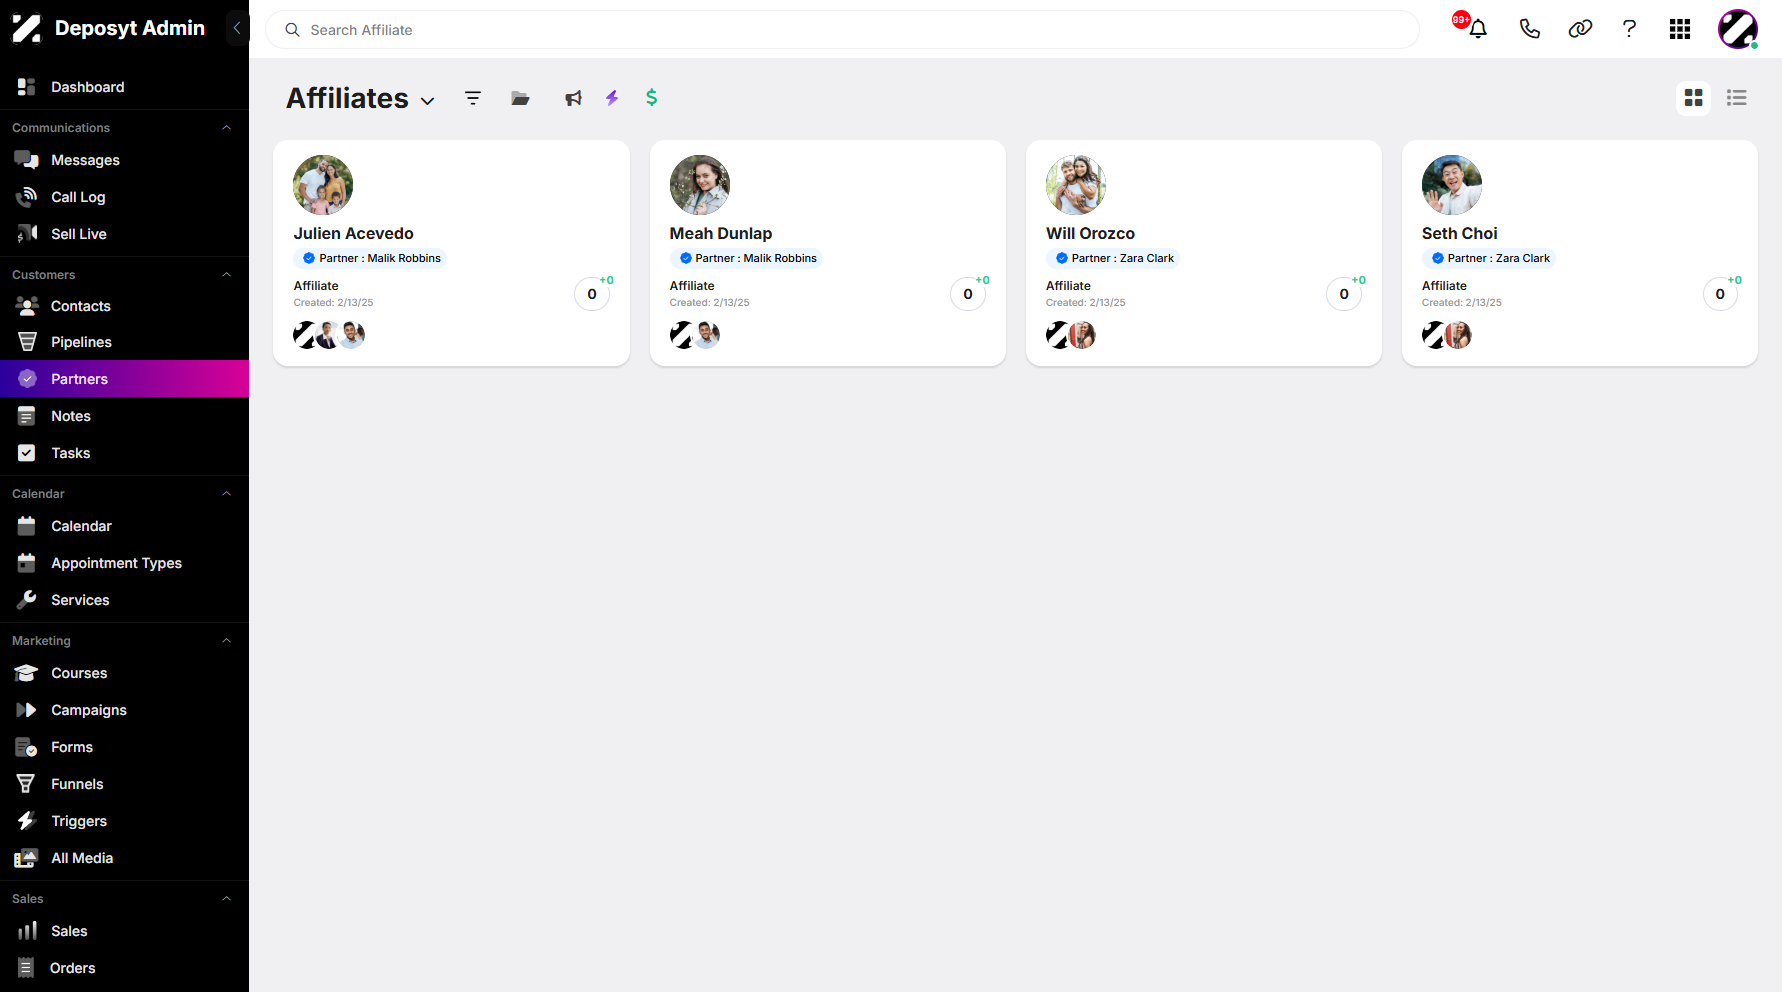Click the megaphone announcement icon
Image resolution: width=1782 pixels, height=992 pixels.
tap(573, 98)
